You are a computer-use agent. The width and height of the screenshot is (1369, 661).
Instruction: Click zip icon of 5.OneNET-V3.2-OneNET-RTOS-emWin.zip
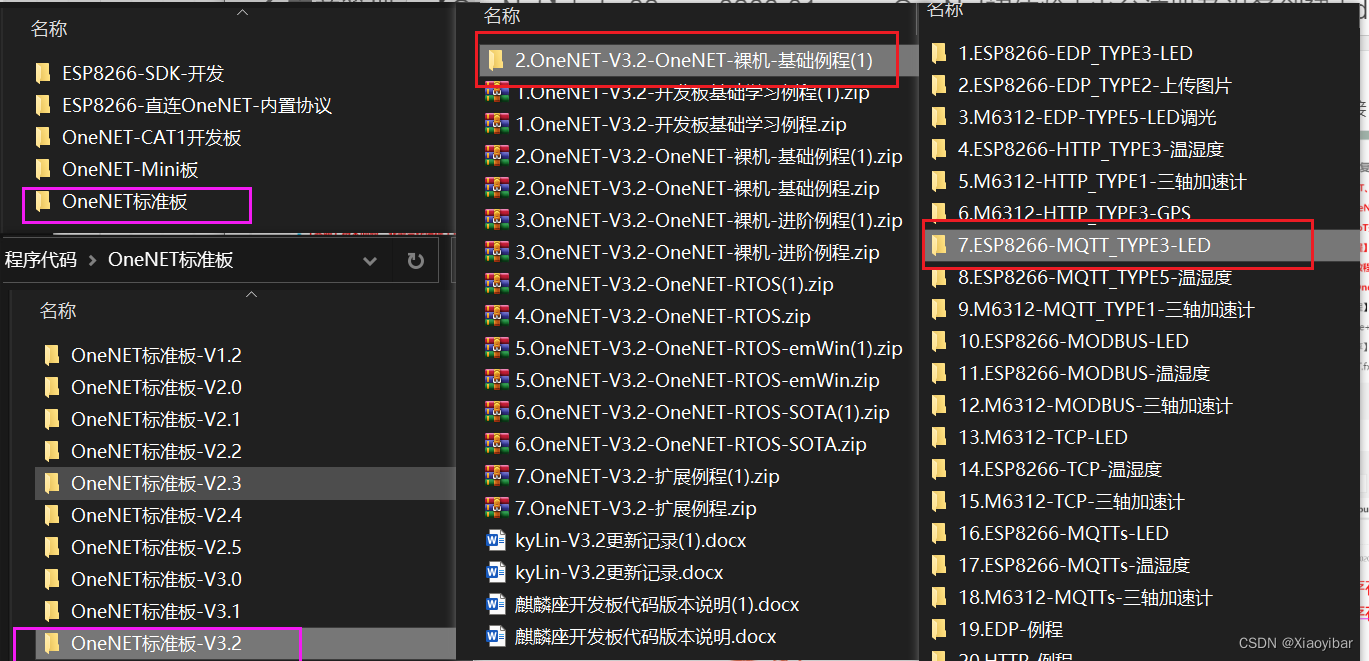(x=496, y=380)
